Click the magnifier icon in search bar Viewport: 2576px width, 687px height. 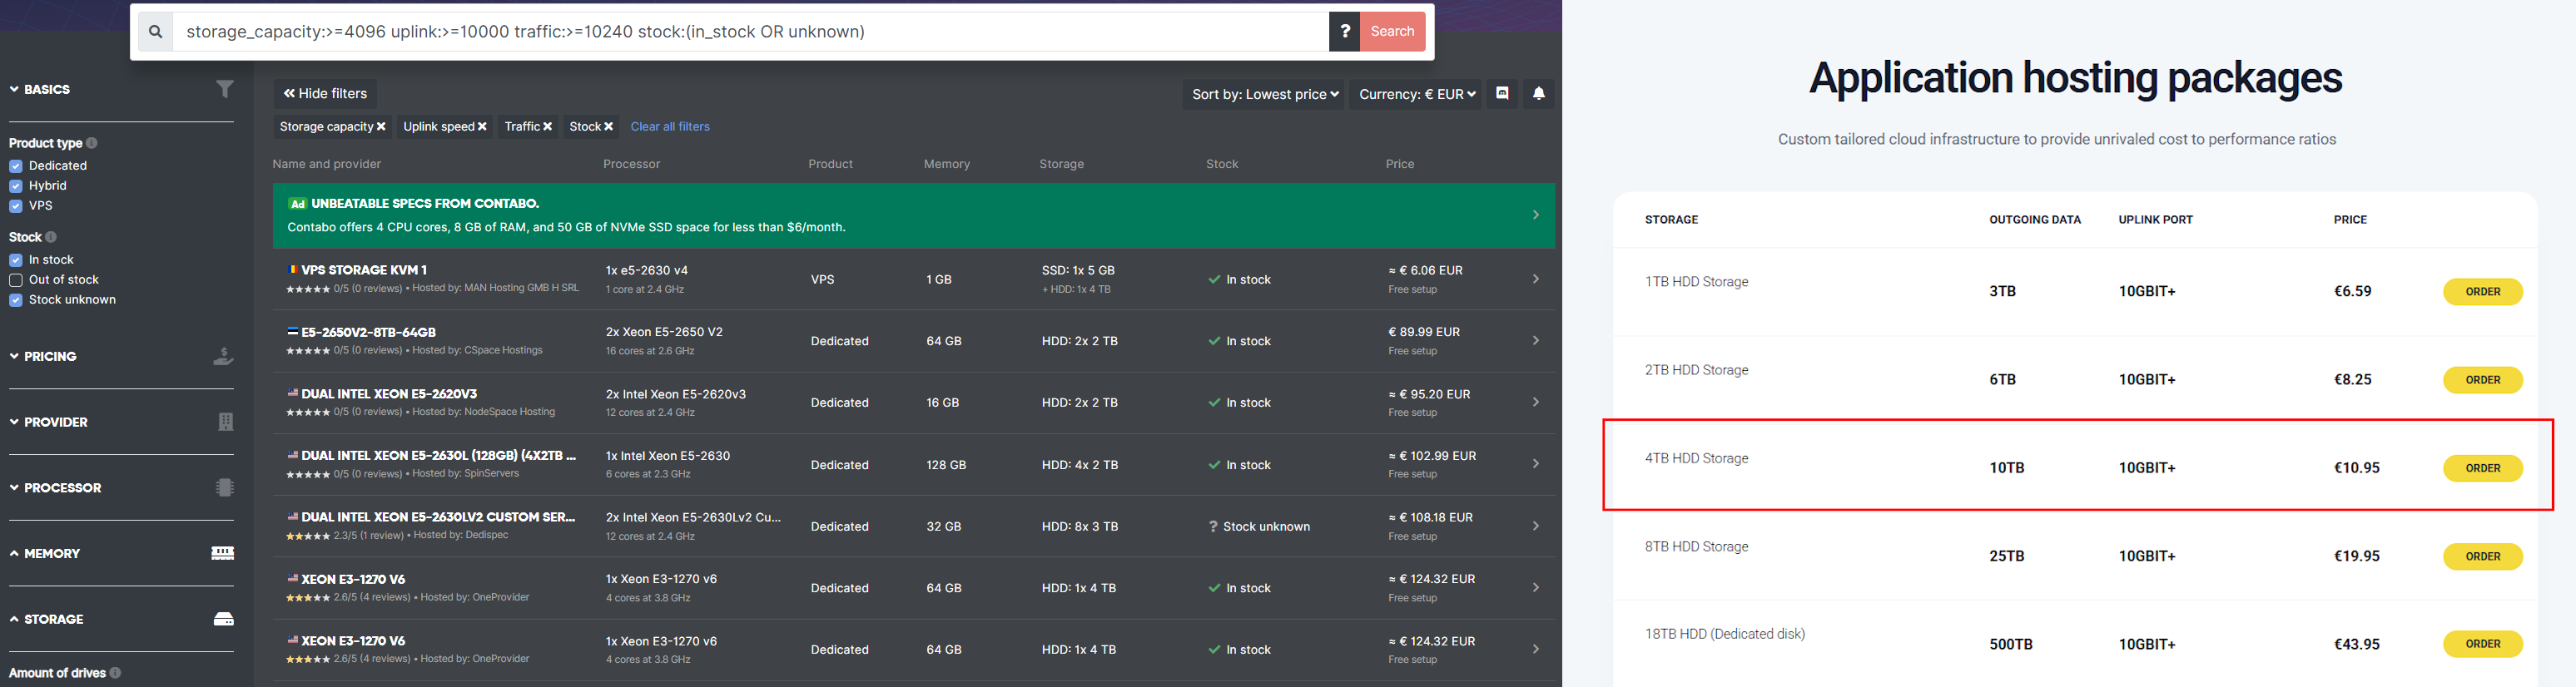(155, 32)
